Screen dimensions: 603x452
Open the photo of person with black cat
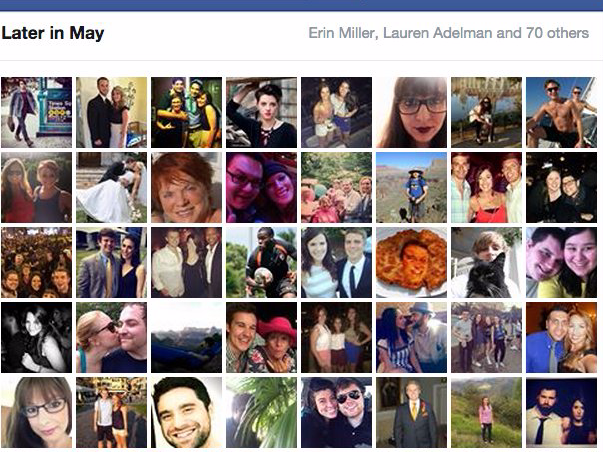click(486, 262)
